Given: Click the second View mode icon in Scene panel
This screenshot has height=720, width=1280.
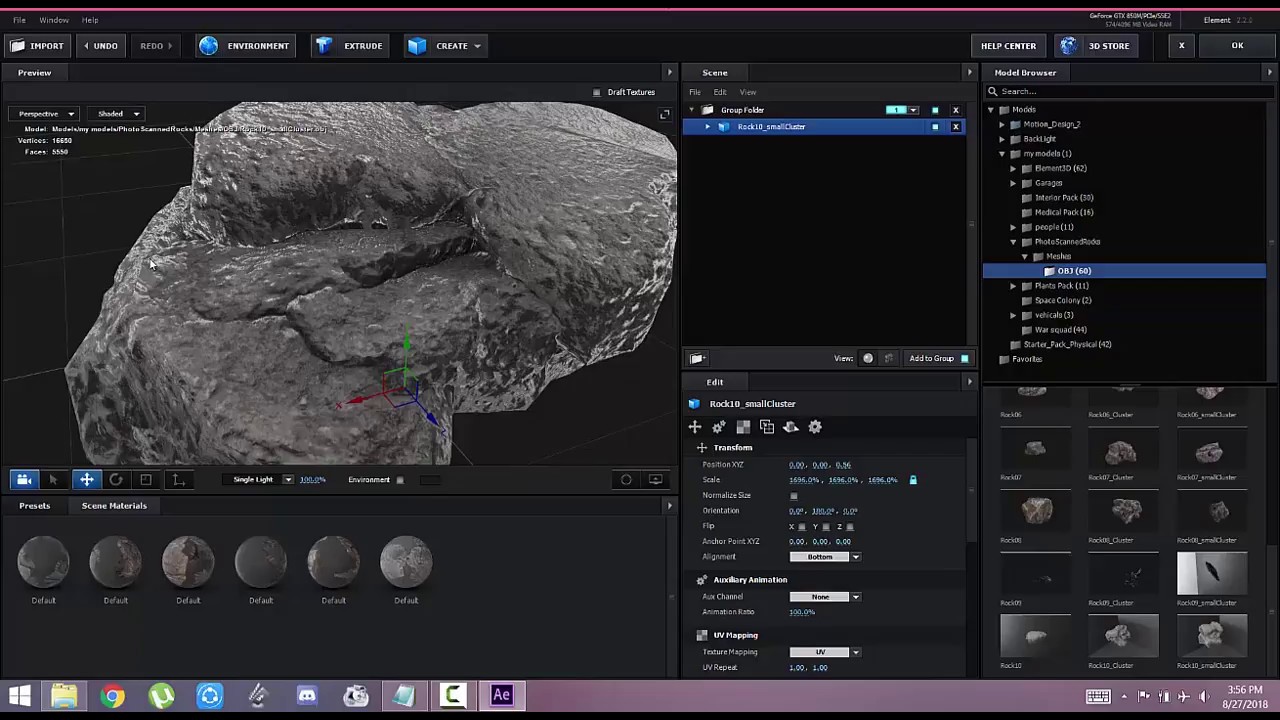Looking at the screenshot, I should 888,358.
